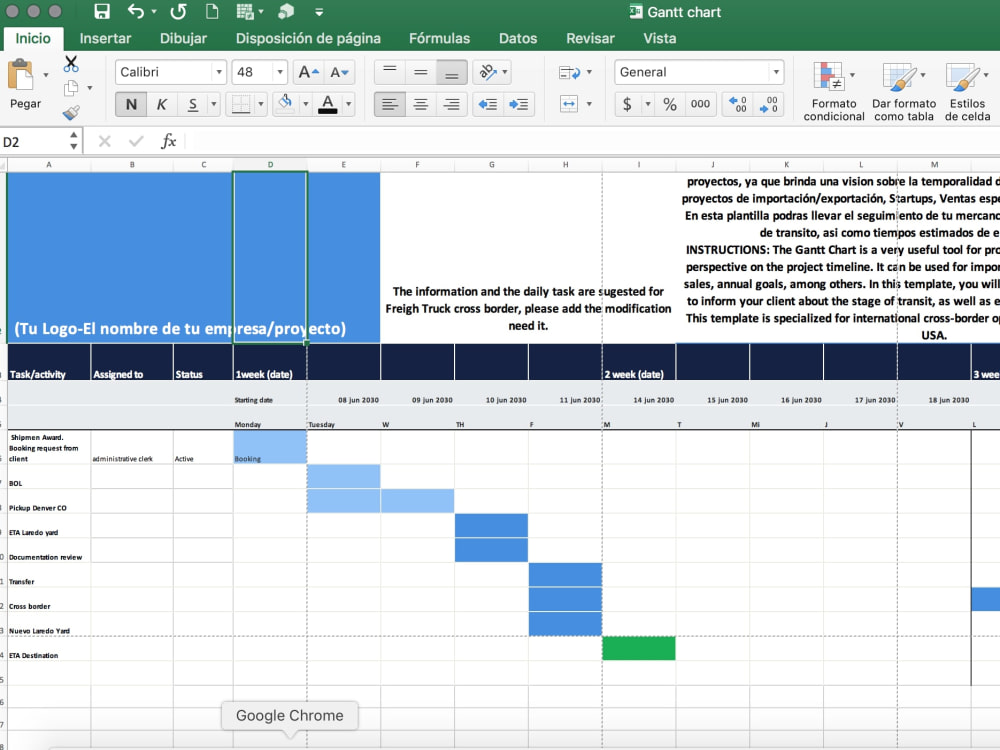Open the font size 48 dropdown

click(279, 72)
